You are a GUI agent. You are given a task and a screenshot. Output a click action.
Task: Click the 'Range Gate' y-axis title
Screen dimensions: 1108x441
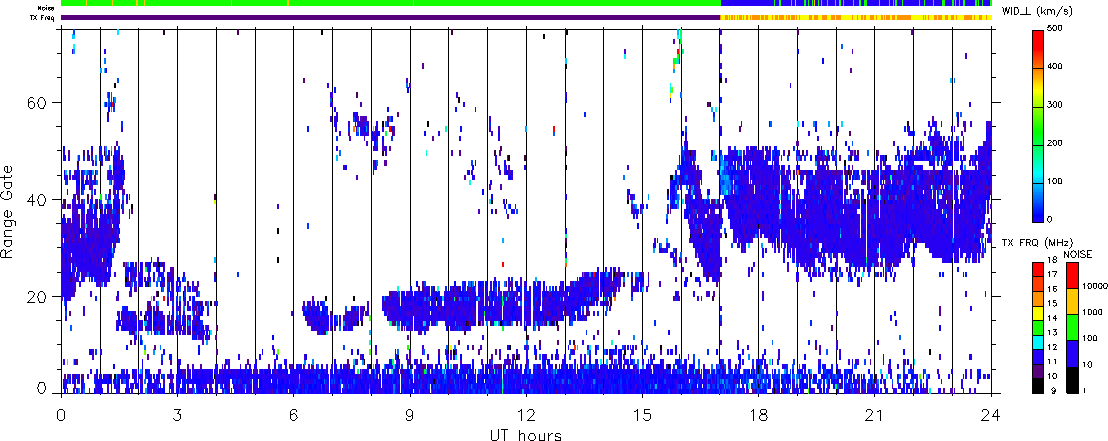tap(8, 212)
